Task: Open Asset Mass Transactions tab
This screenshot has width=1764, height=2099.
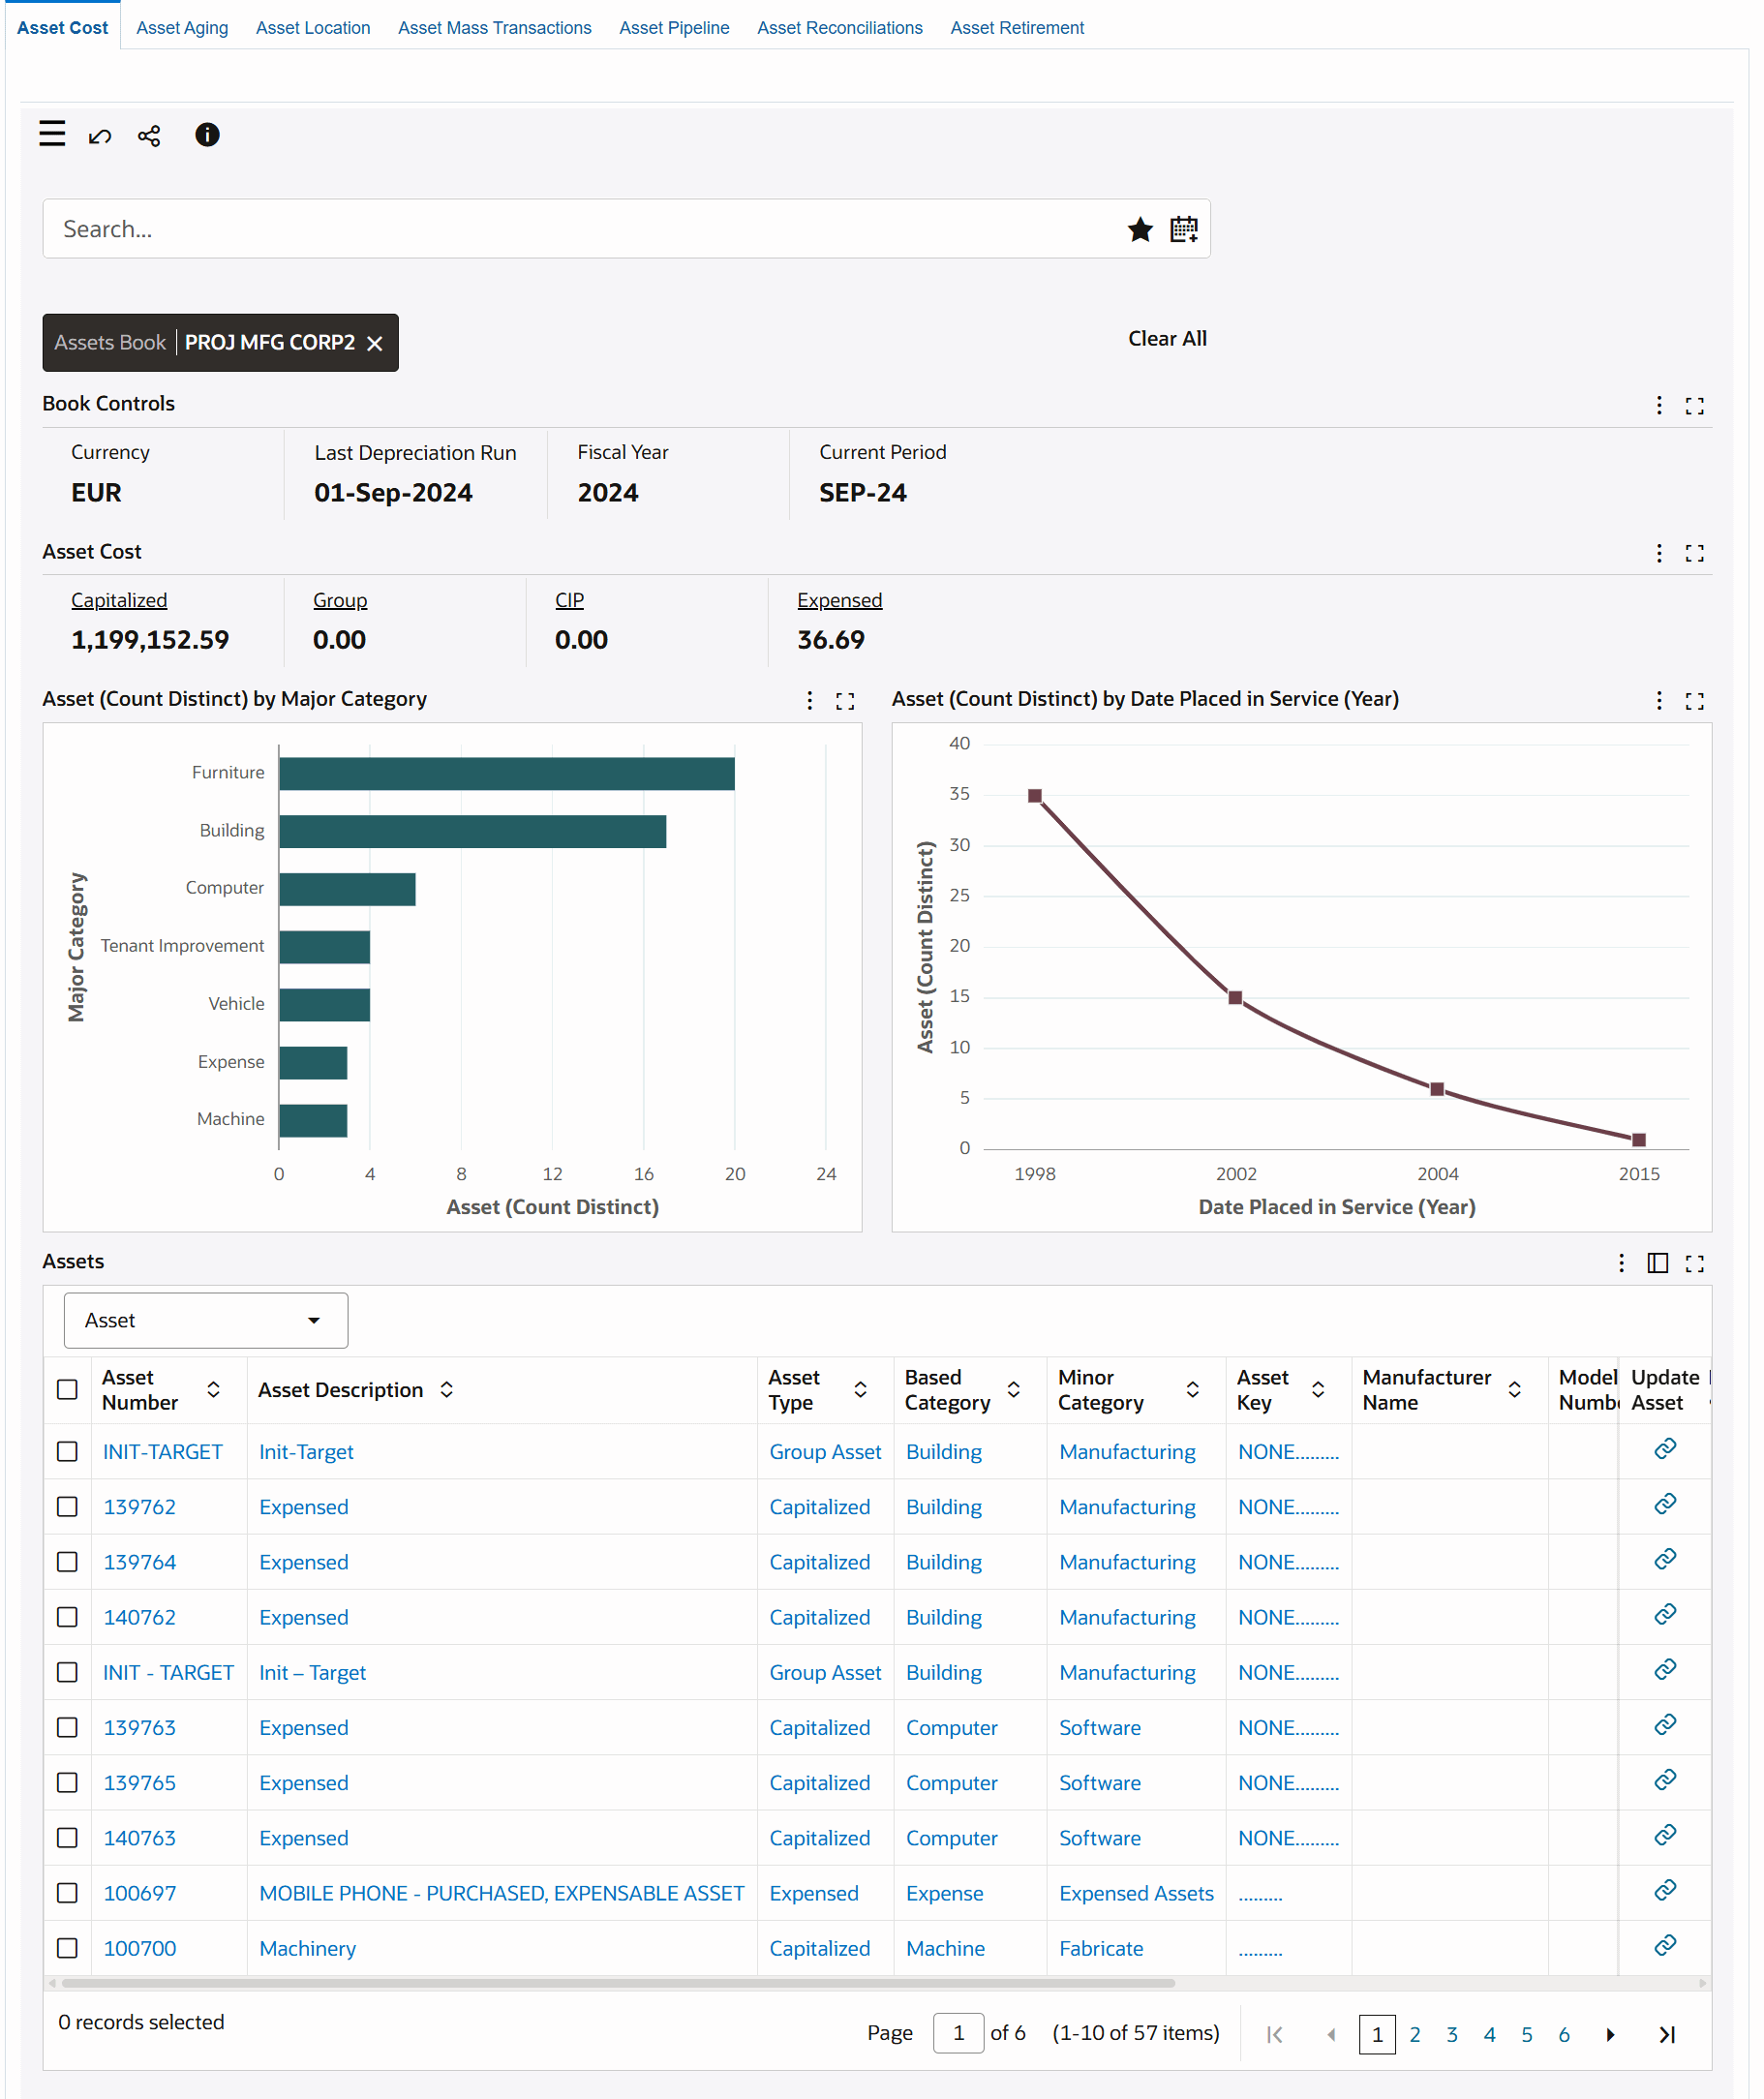Action: (x=495, y=28)
